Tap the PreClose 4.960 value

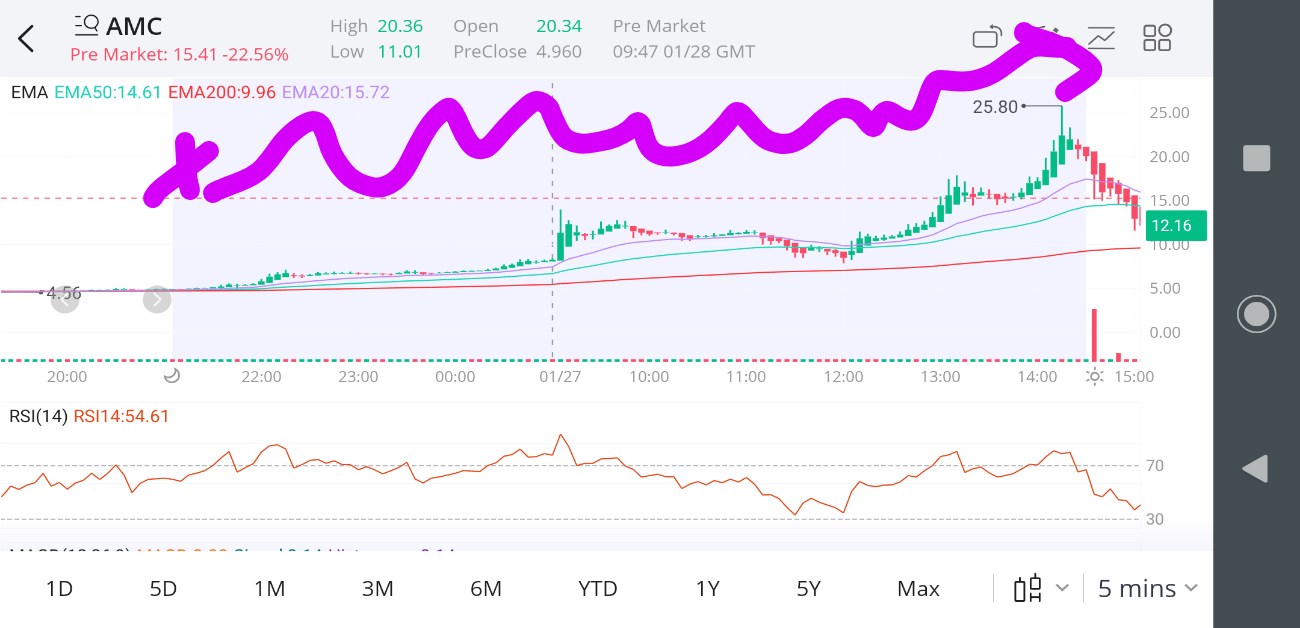pyautogui.click(x=559, y=51)
